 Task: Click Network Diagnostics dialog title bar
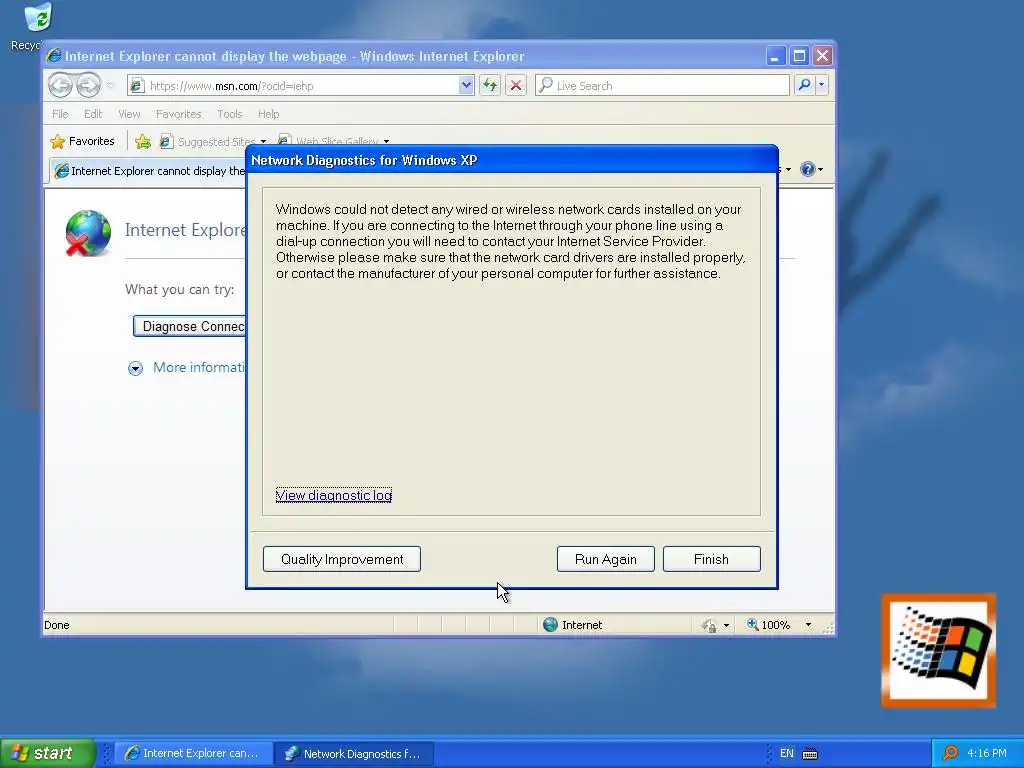click(x=511, y=160)
